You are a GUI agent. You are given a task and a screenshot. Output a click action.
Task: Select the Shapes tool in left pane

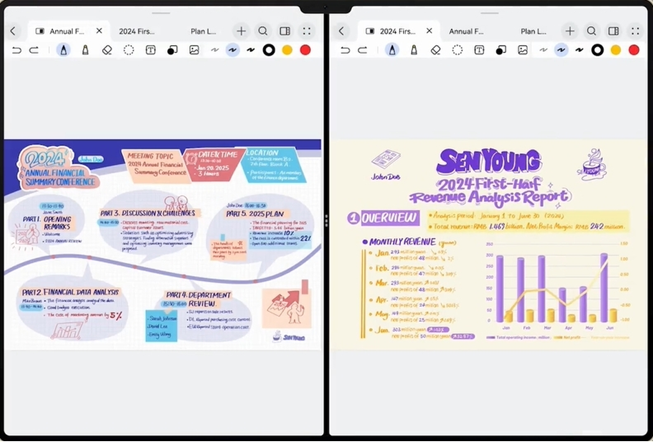click(172, 50)
